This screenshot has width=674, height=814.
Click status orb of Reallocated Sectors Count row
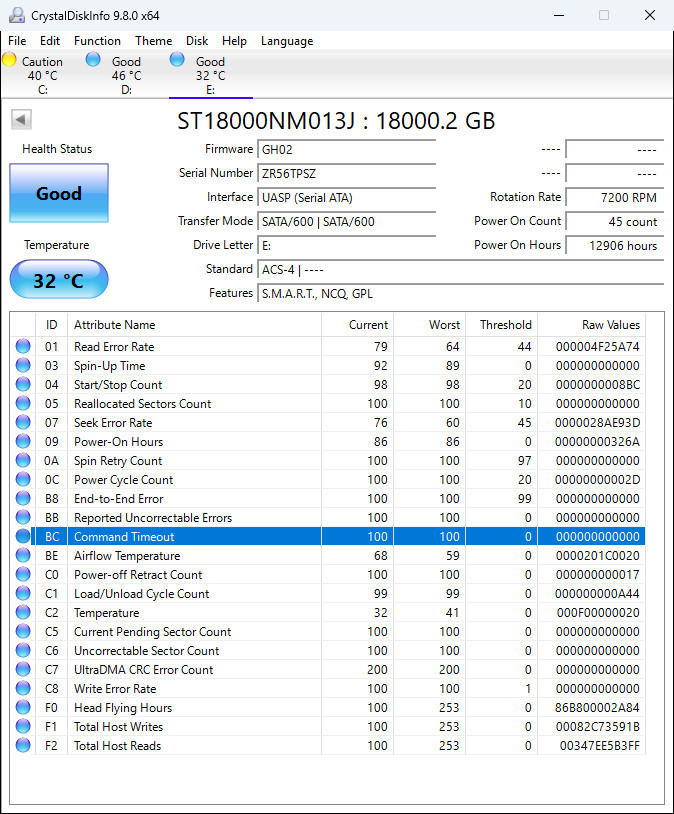[x=23, y=403]
